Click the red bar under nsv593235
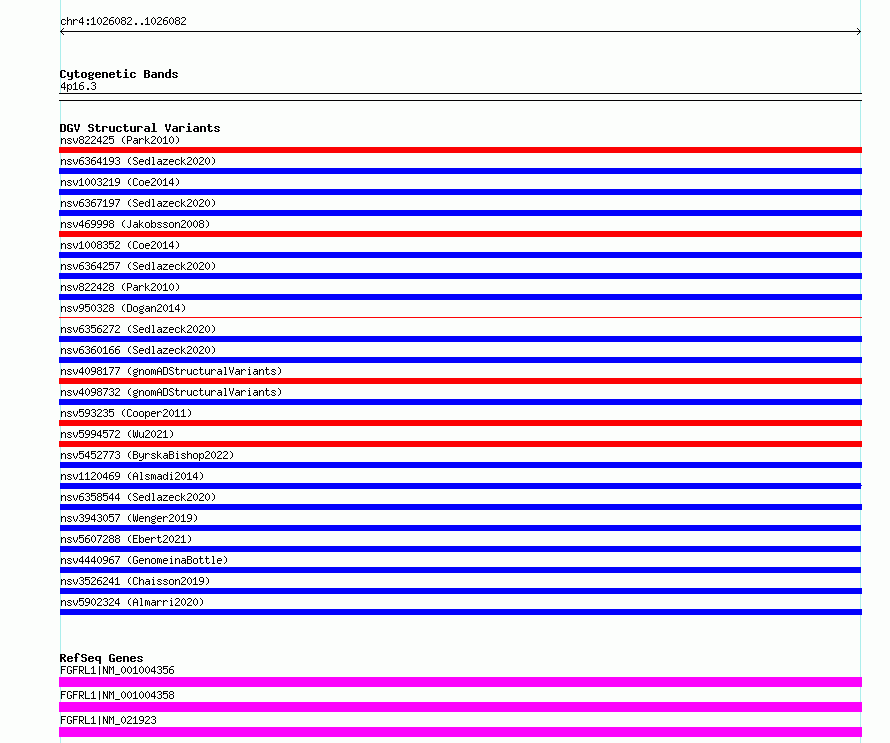890x743 pixels. (460, 423)
